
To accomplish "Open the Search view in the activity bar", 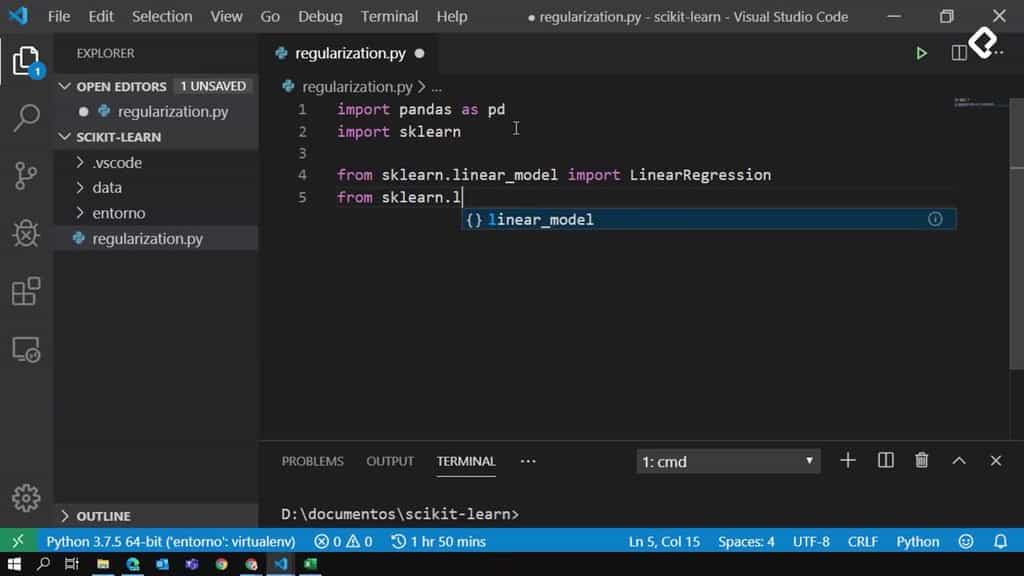I will 26,118.
